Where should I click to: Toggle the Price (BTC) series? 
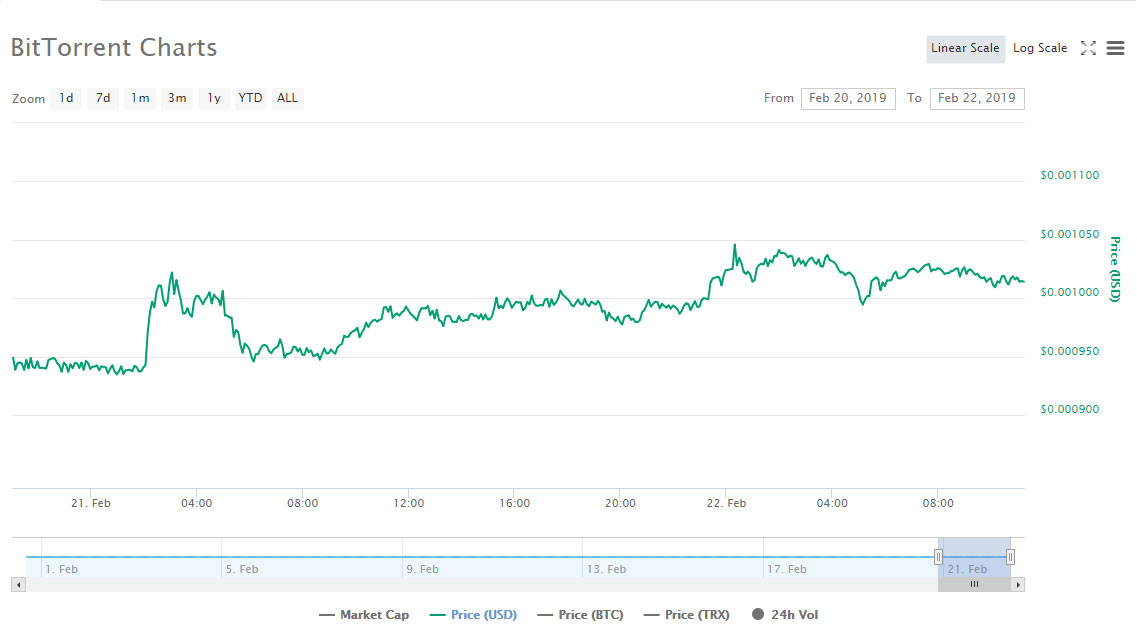point(580,615)
